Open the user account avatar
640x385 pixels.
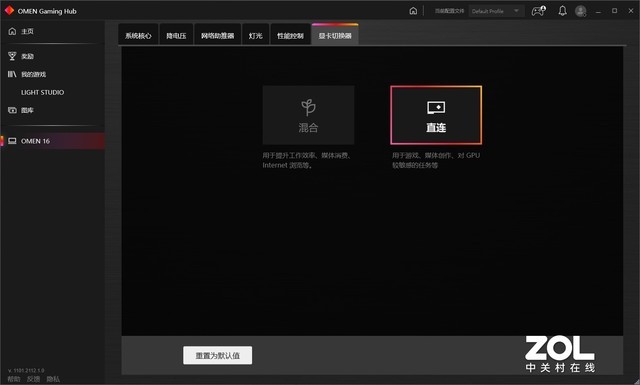(x=580, y=11)
